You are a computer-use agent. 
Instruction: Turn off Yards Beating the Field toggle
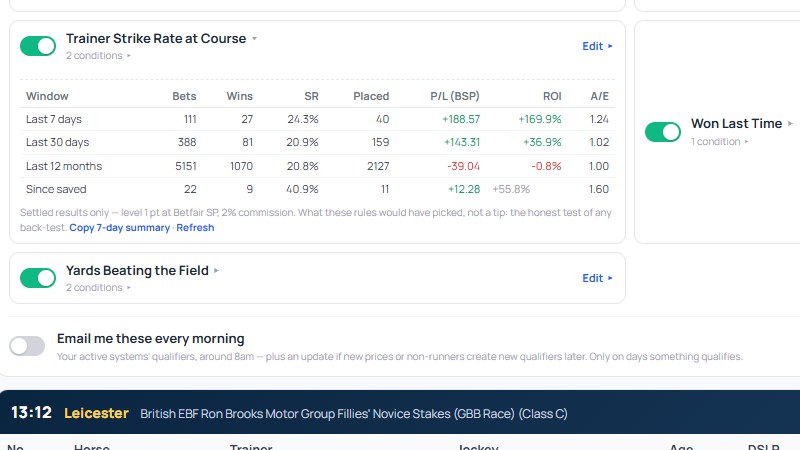pos(38,278)
